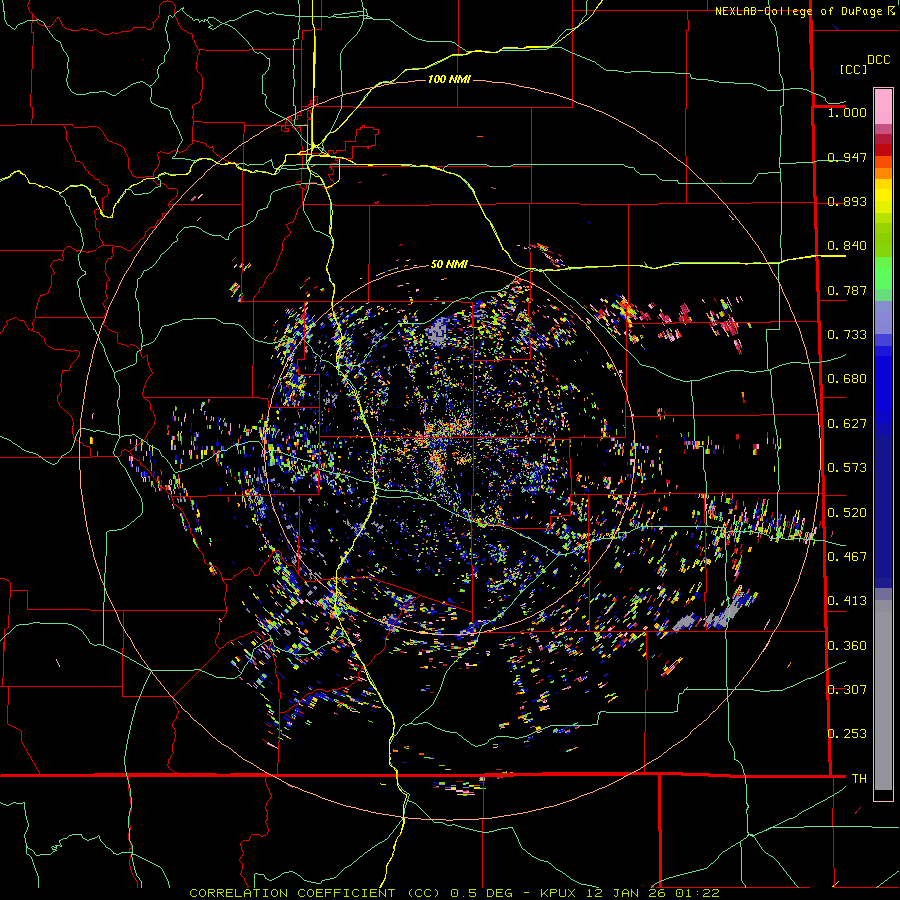Image resolution: width=900 pixels, height=900 pixels.
Task: Click the TH threshold label on the scale
Action: [x=859, y=779]
